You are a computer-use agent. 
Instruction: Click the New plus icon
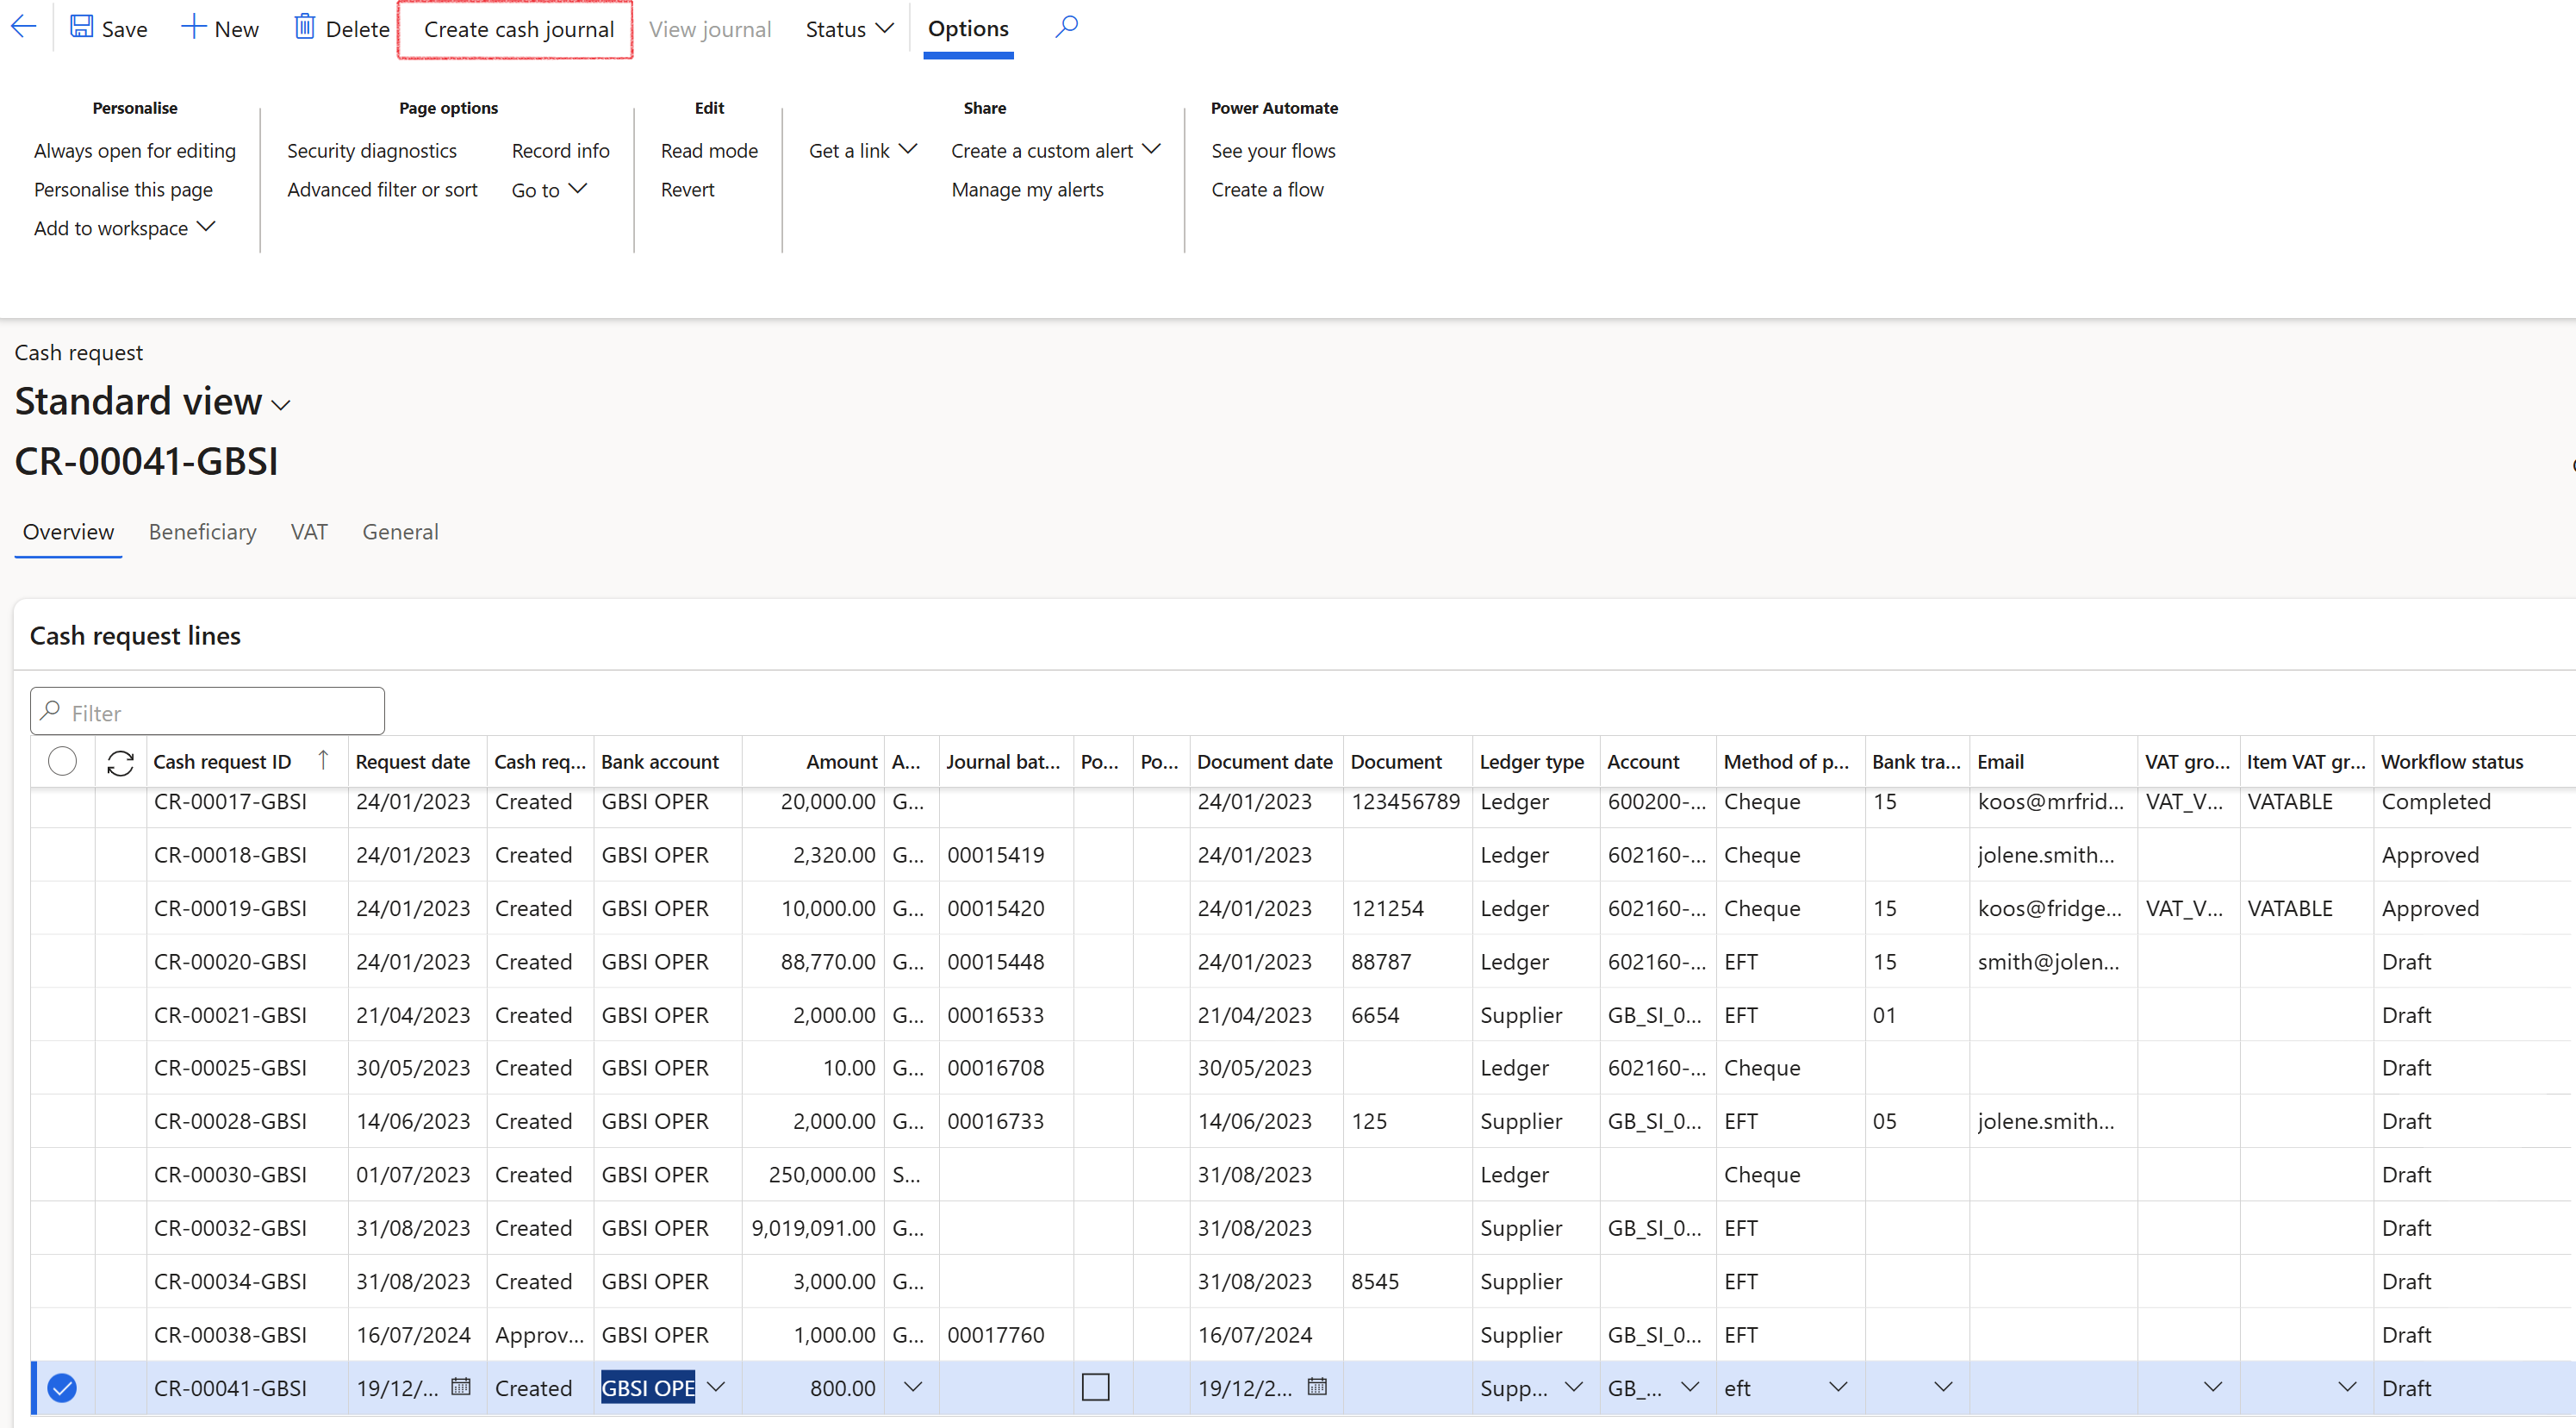[x=192, y=27]
